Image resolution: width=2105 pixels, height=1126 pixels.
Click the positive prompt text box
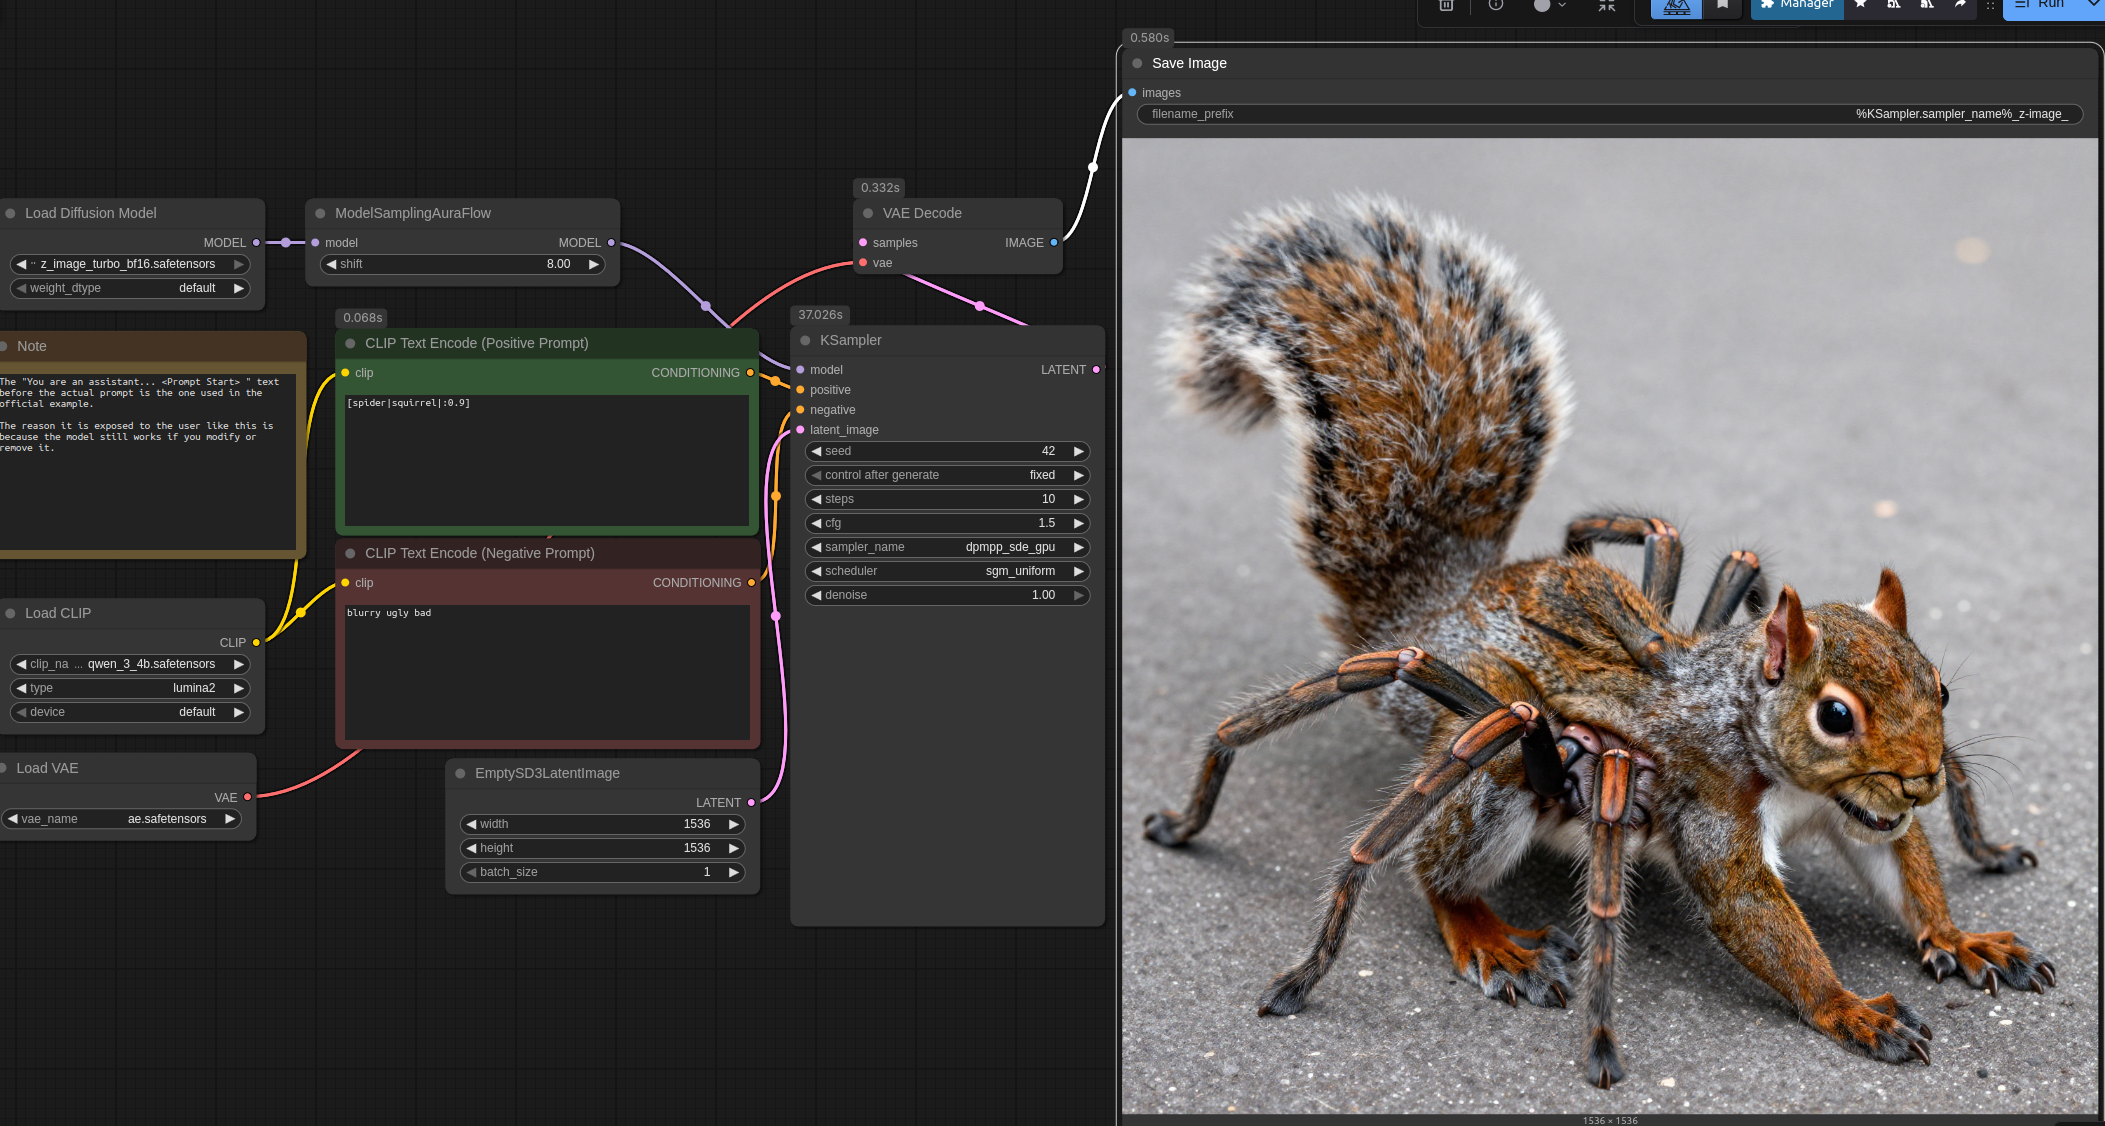(x=546, y=460)
